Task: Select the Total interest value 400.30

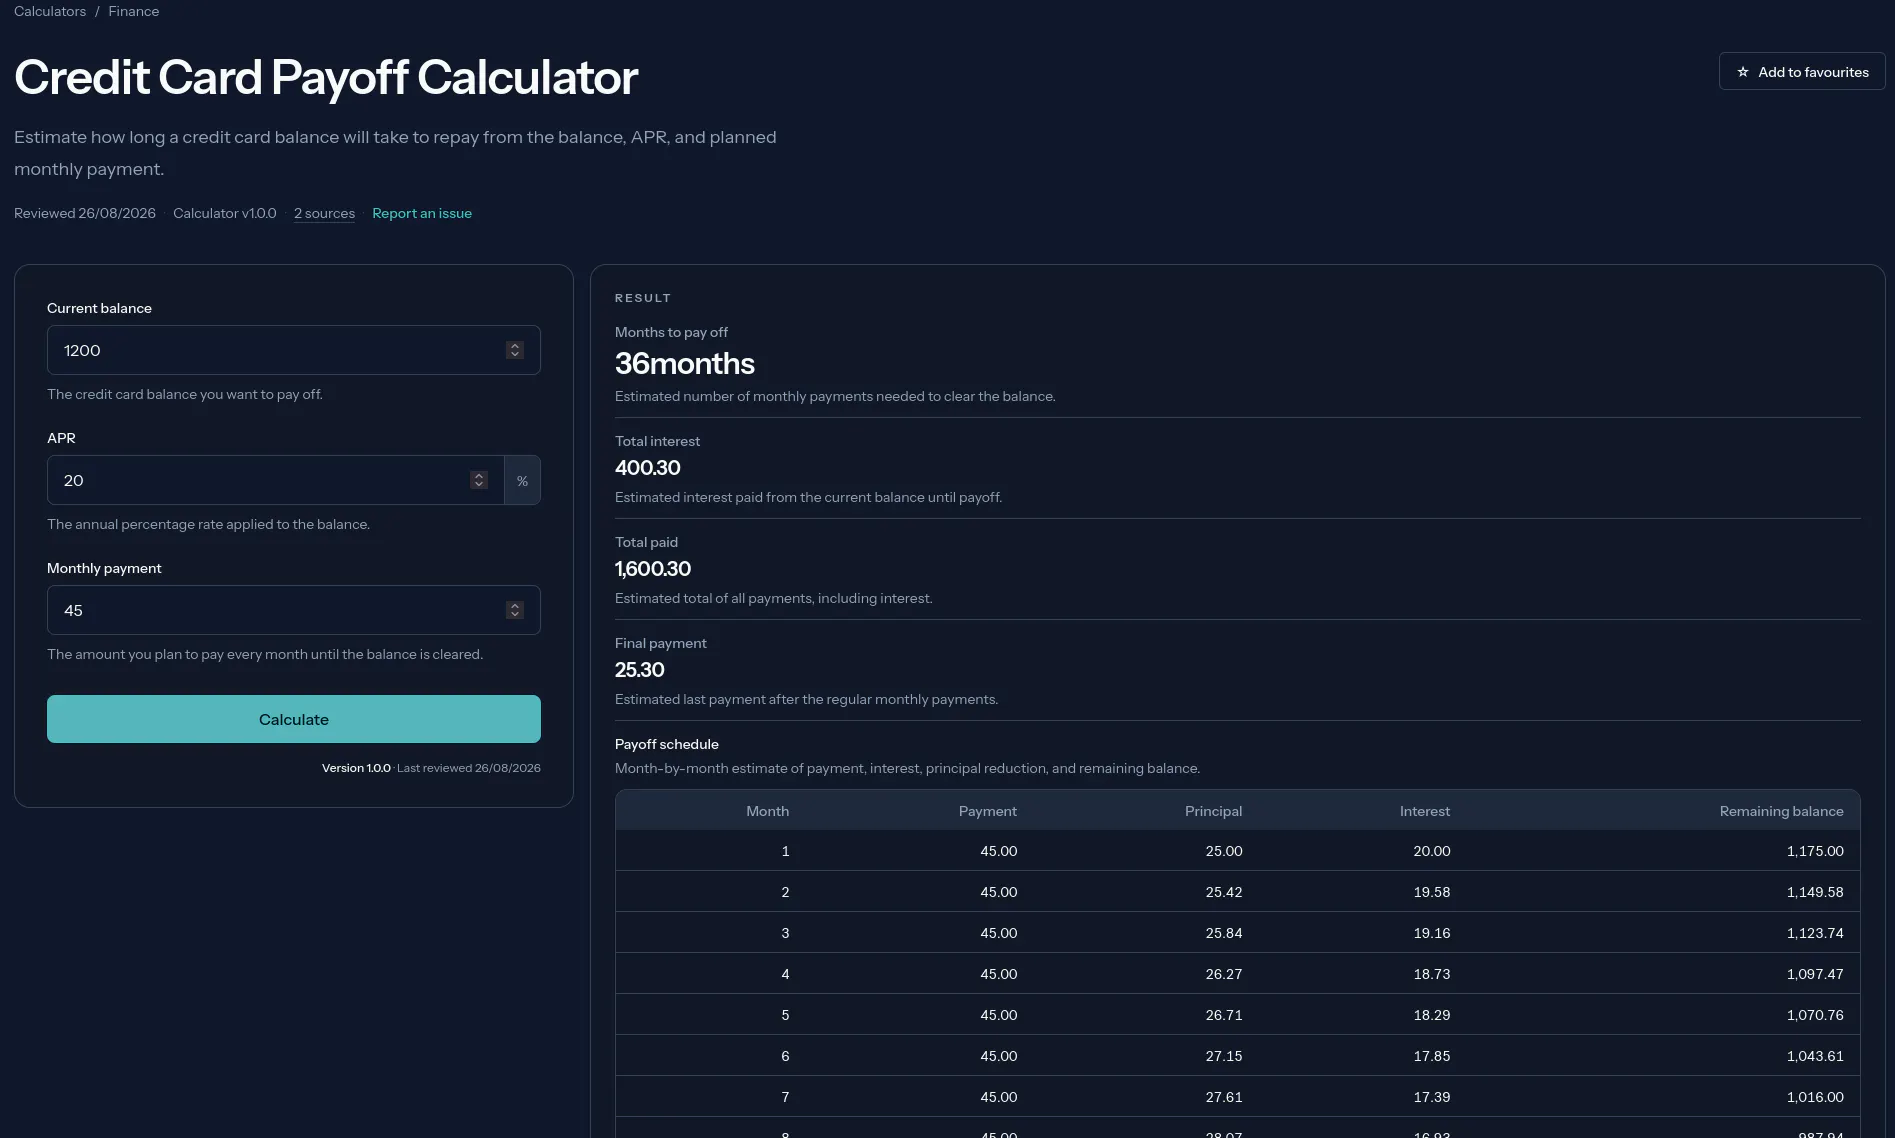Action: pos(648,468)
